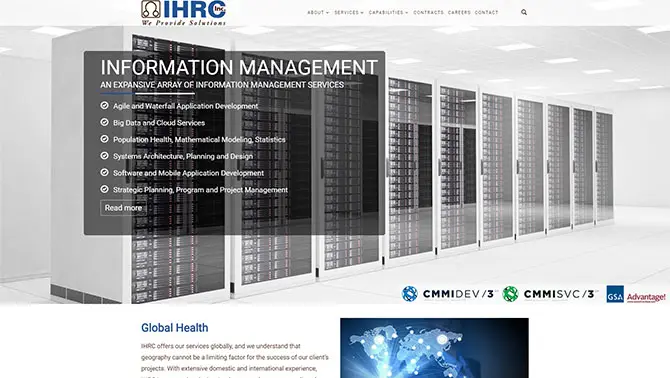Image resolution: width=670 pixels, height=378 pixels.
Task: Click check icon beside Population Health
Action: coord(104,139)
